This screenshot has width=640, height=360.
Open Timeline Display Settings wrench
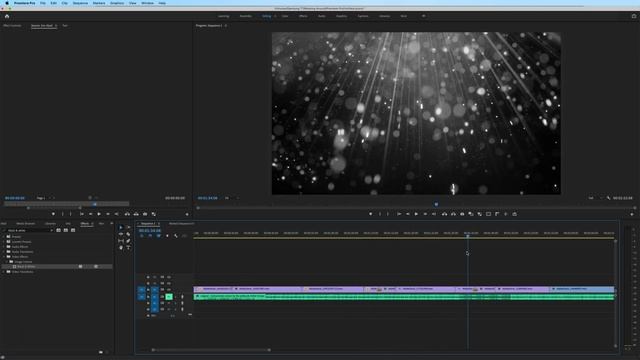[x=176, y=236]
